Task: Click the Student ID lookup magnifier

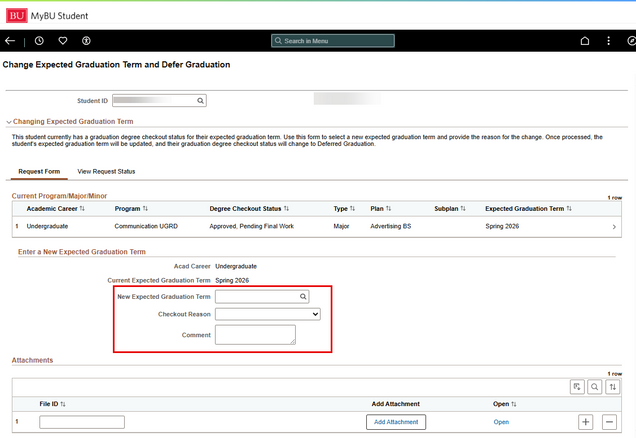Action: pos(200,101)
